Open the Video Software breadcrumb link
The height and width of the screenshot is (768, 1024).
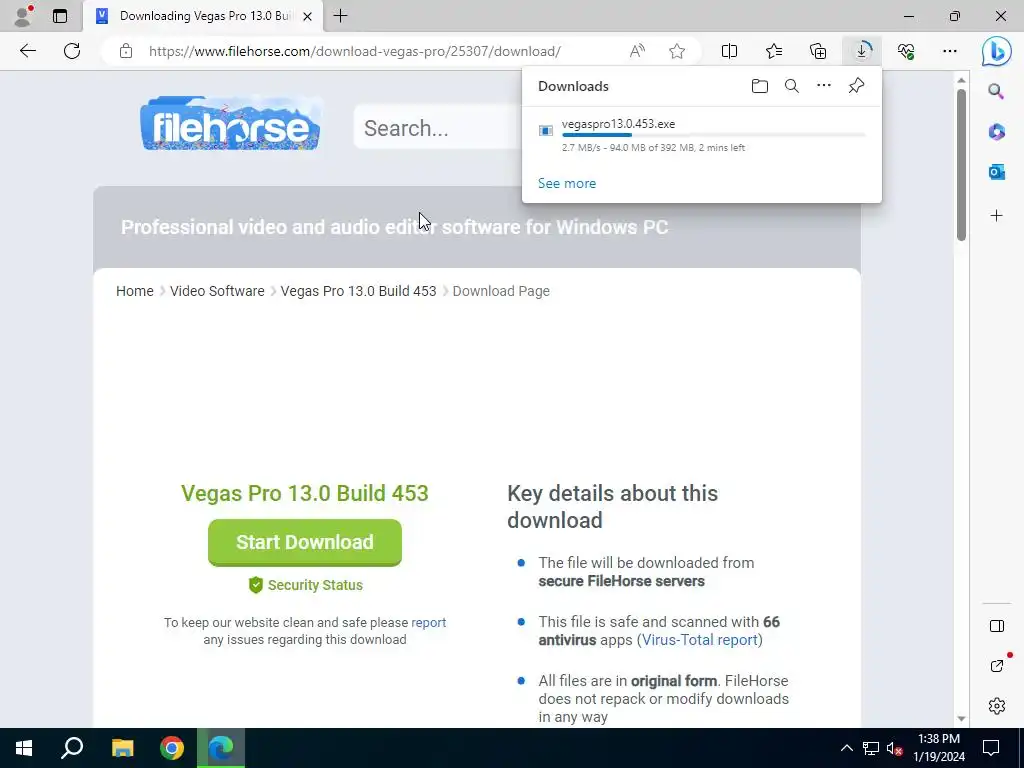pyautogui.click(x=217, y=291)
